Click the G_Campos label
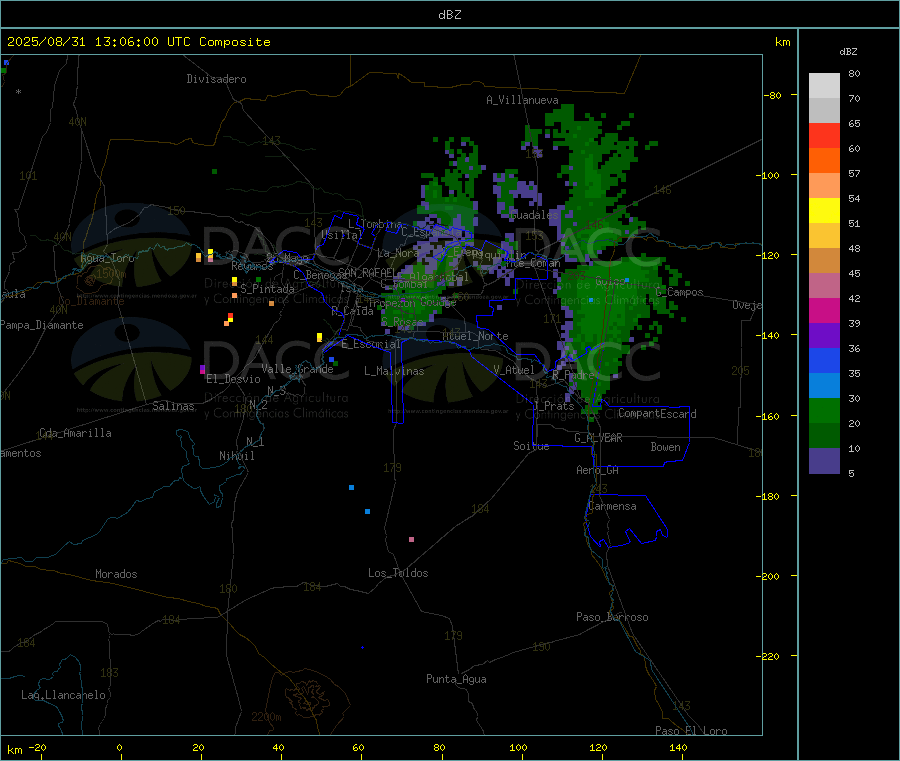Screen dimensions: 900x761 680,292
